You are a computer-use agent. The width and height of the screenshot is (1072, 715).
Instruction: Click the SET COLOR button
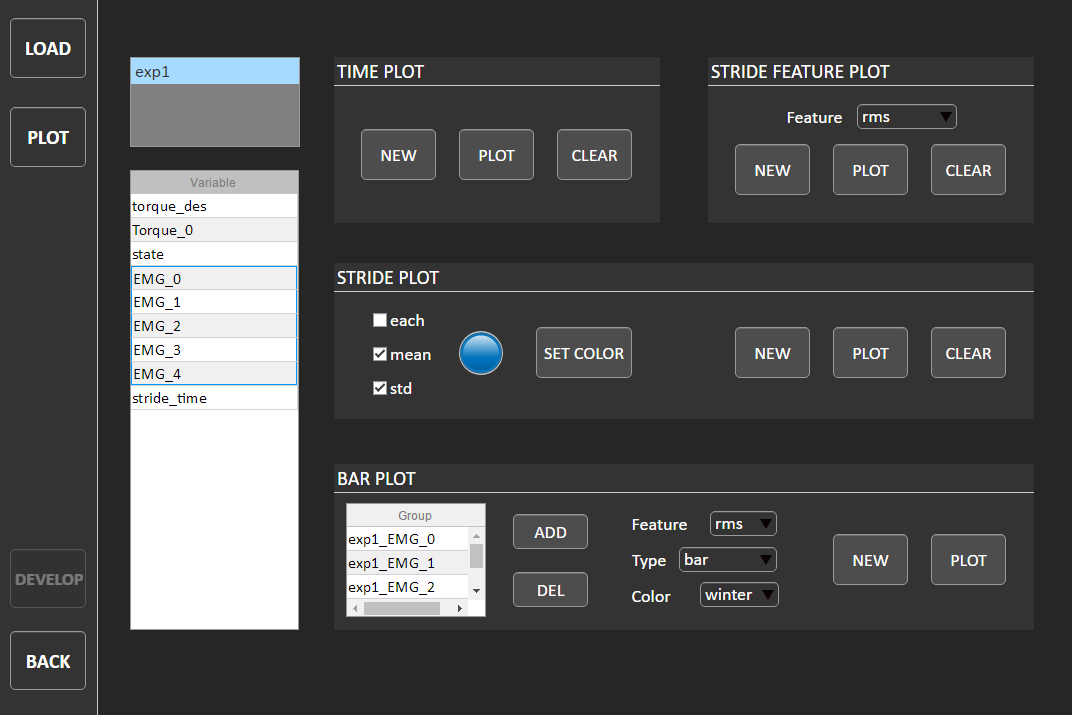pyautogui.click(x=584, y=353)
